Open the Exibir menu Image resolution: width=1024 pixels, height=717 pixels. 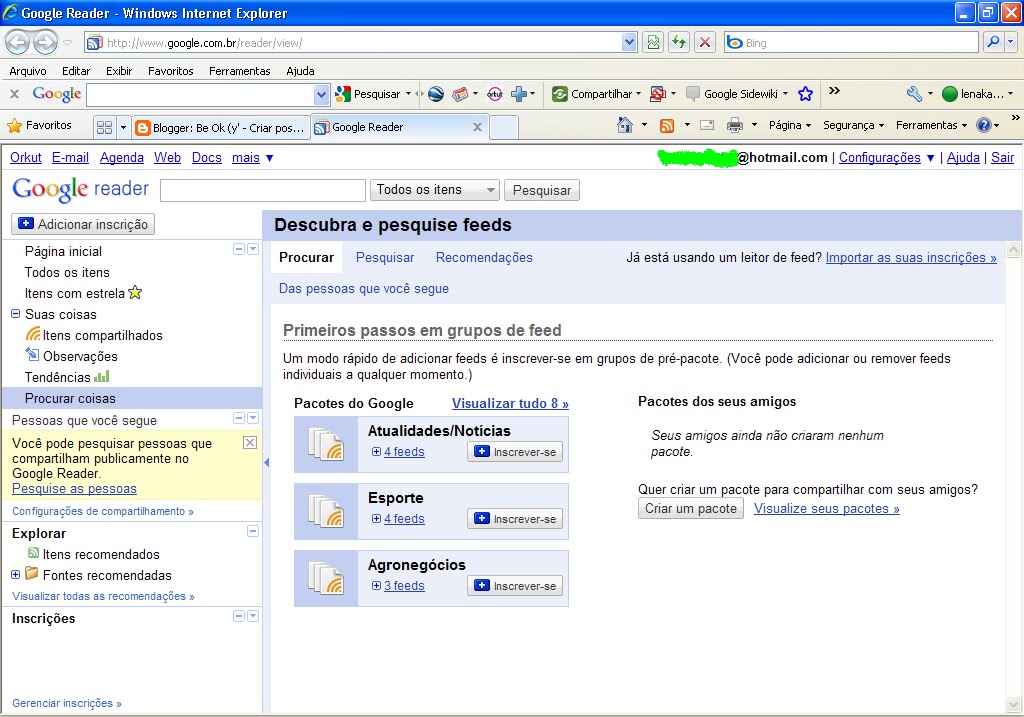[x=119, y=71]
